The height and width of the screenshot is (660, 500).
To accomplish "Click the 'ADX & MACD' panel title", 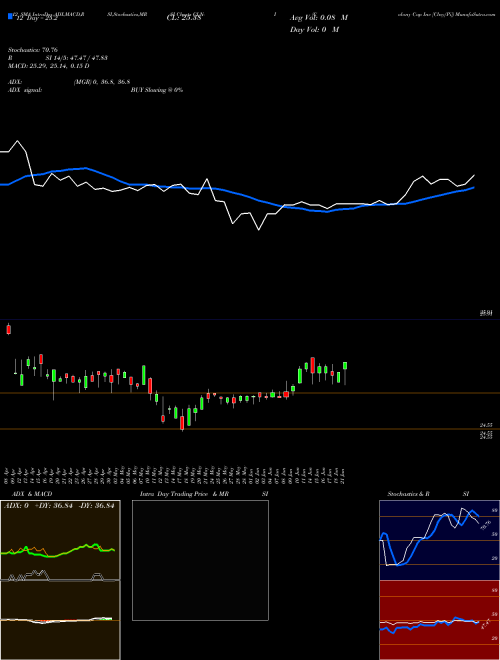I will point(32,494).
